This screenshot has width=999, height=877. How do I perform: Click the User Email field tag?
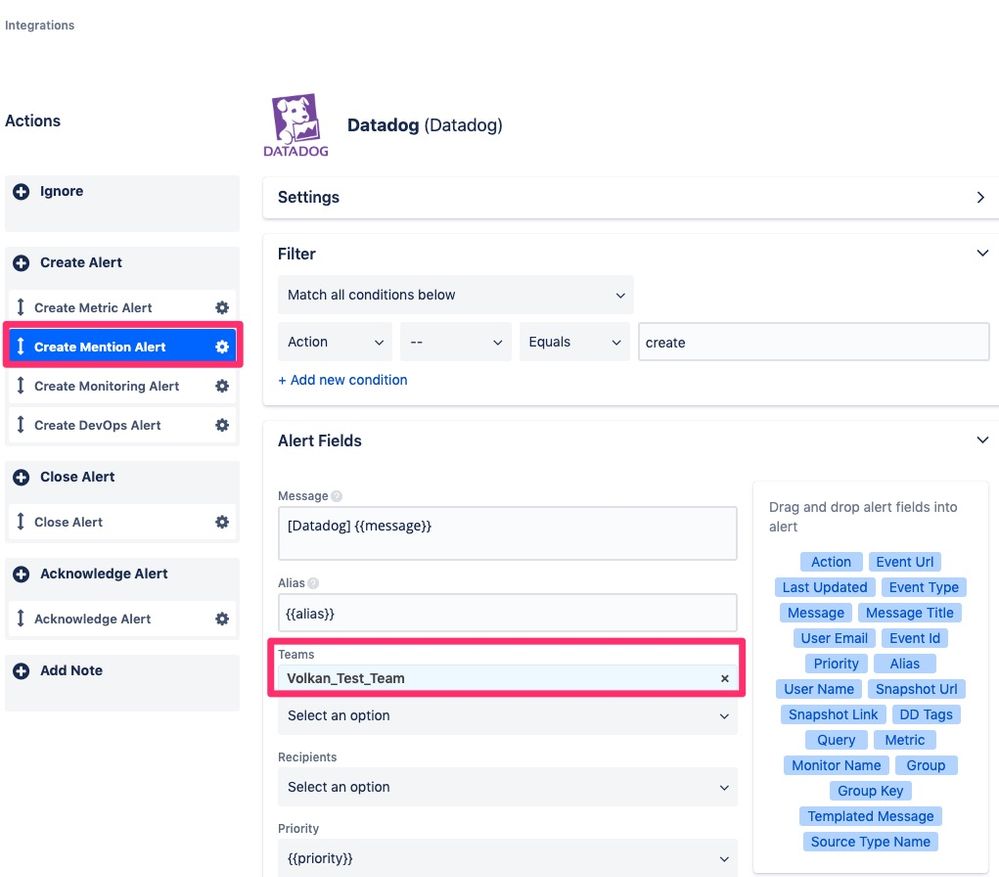(x=834, y=638)
